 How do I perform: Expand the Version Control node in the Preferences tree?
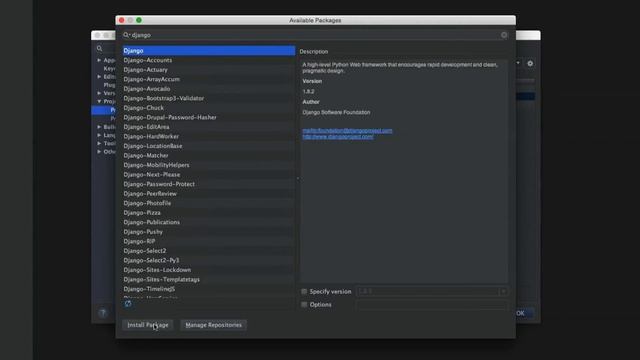99,93
